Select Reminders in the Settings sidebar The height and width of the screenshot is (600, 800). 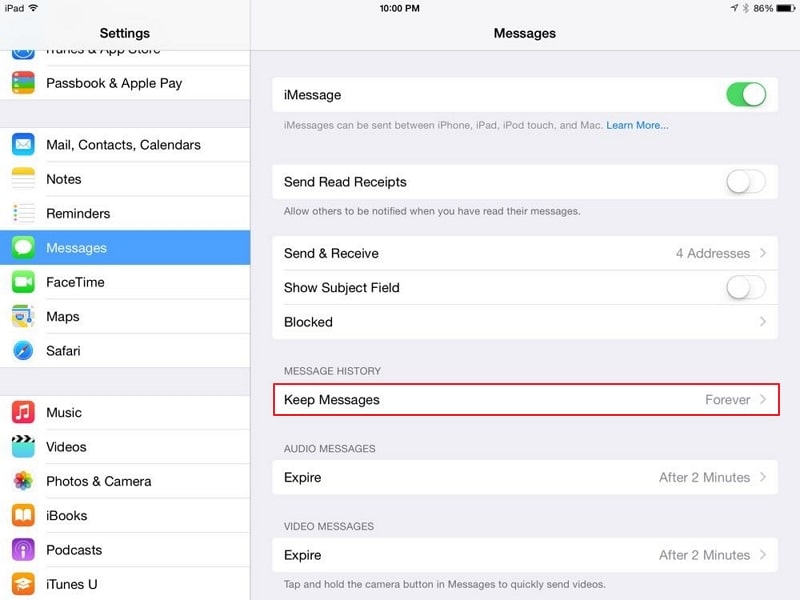click(125, 213)
